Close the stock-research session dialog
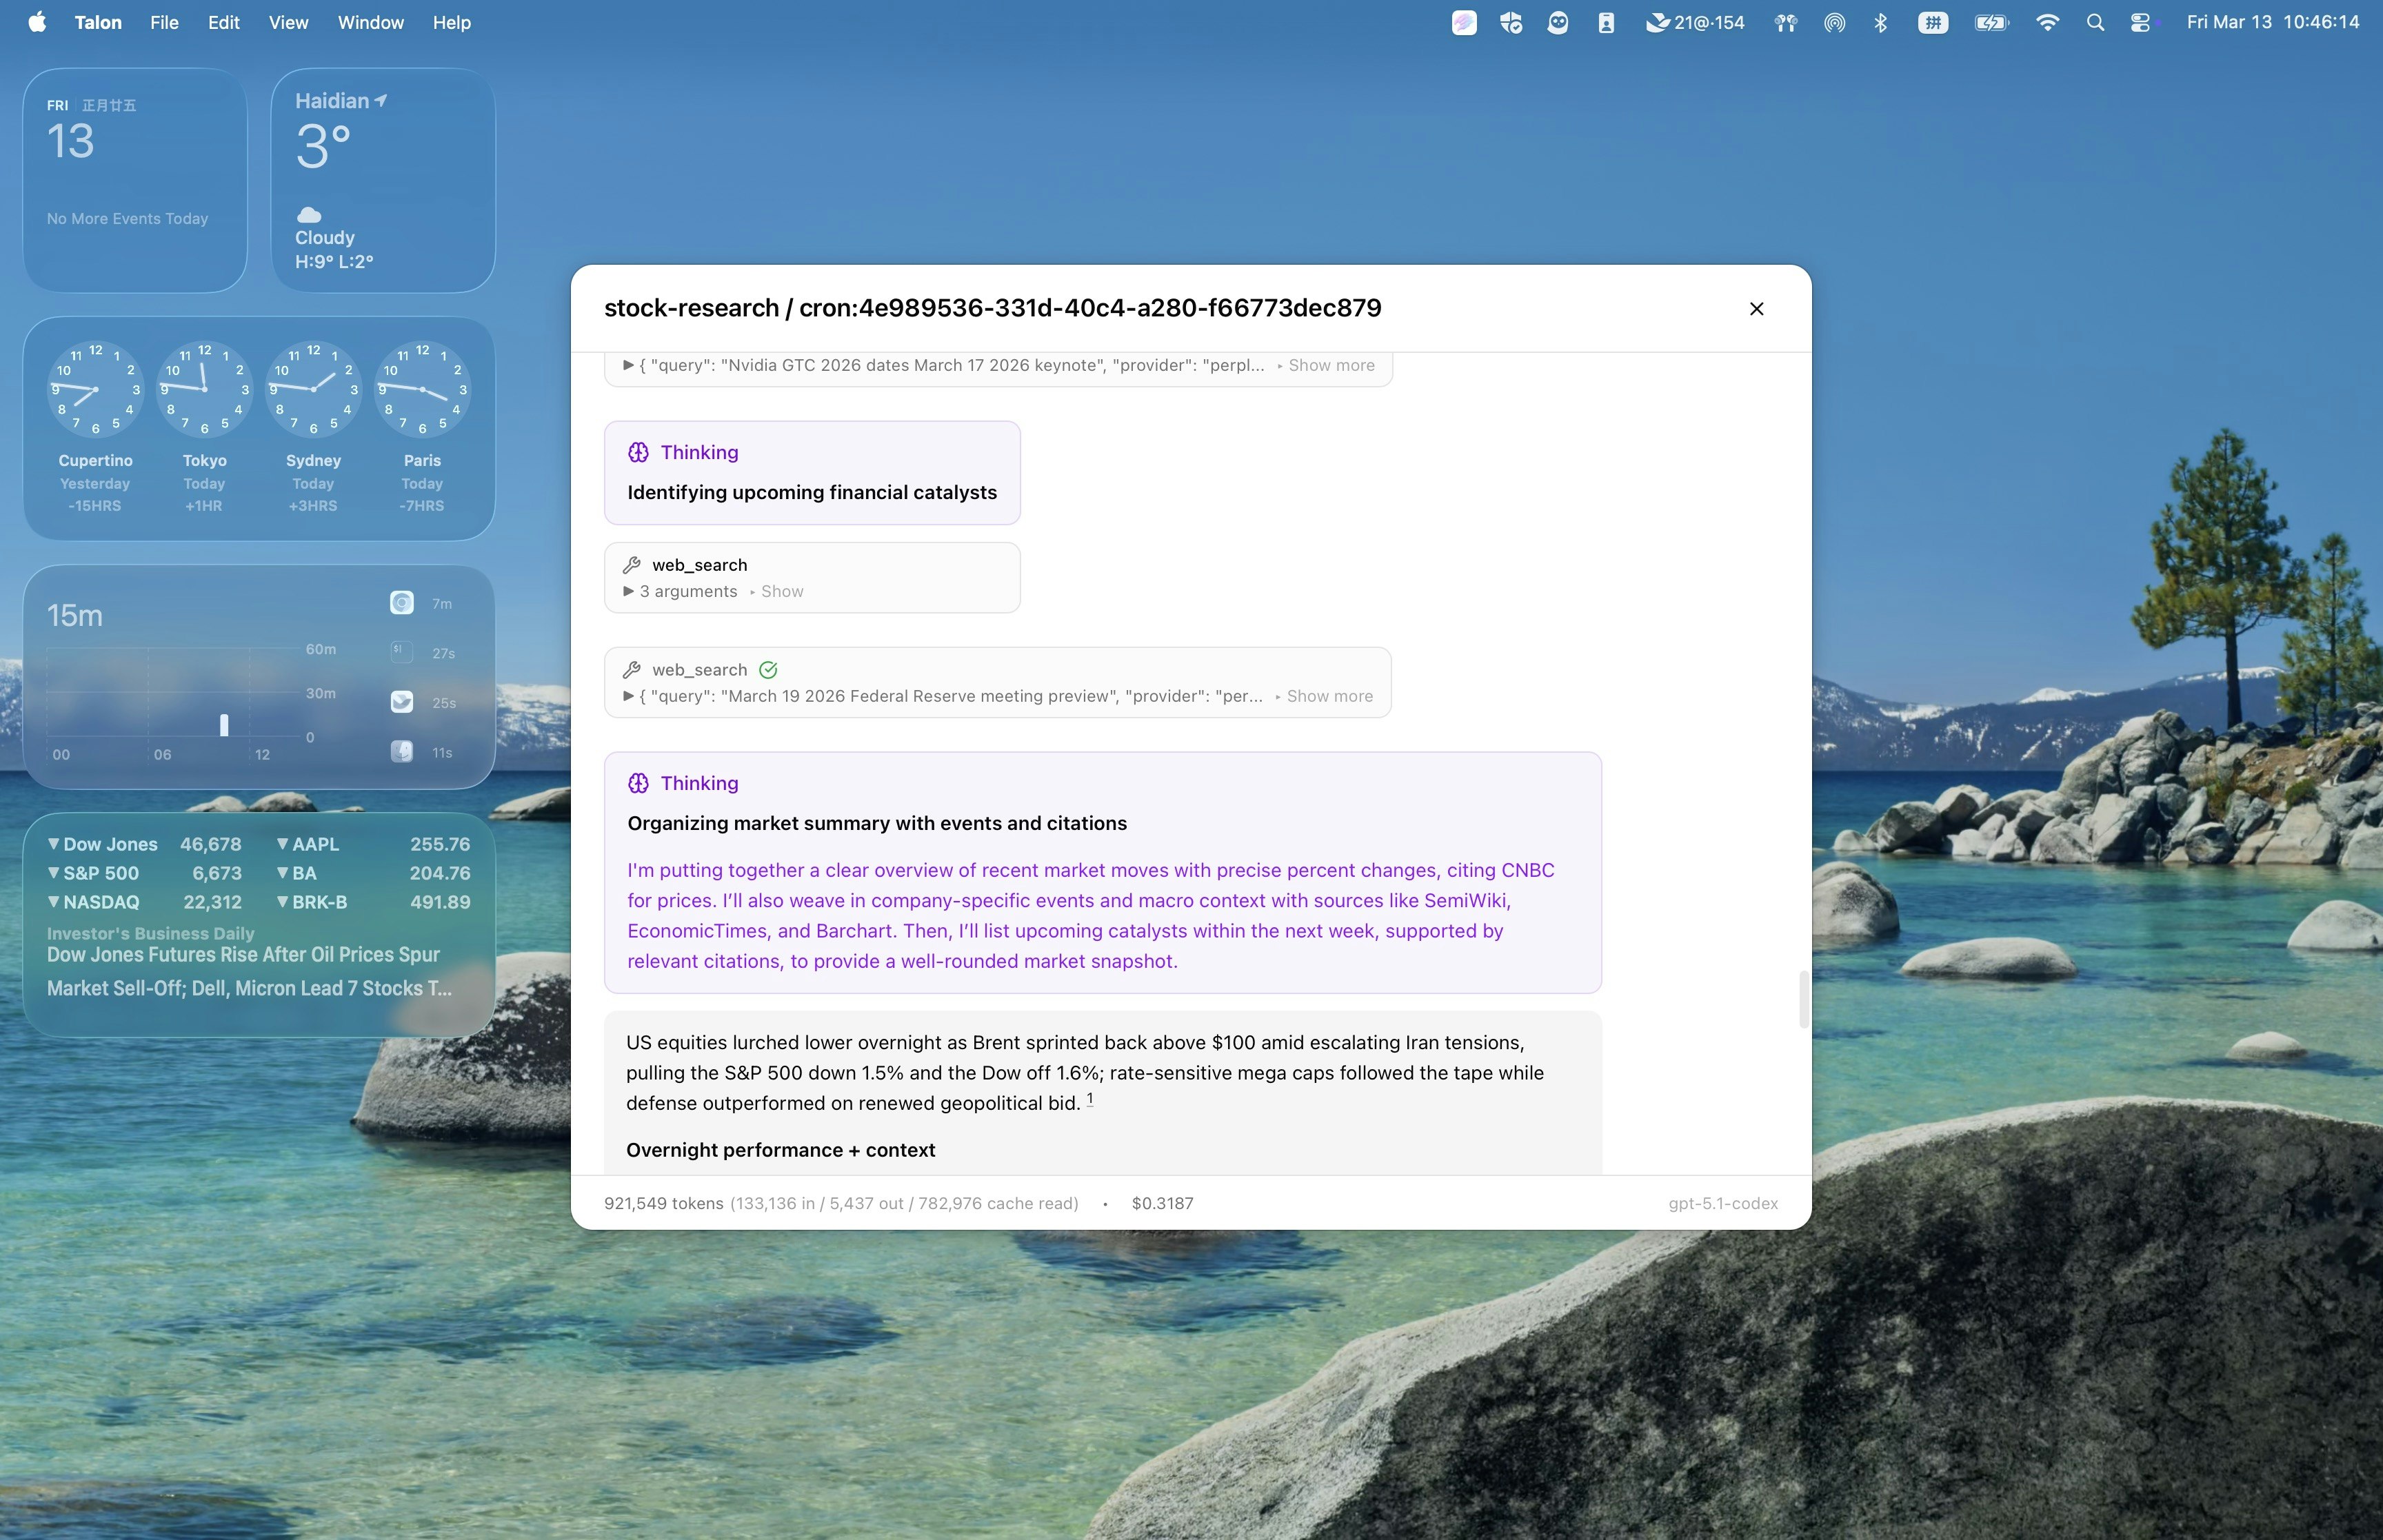2383x1540 pixels. [x=1756, y=309]
